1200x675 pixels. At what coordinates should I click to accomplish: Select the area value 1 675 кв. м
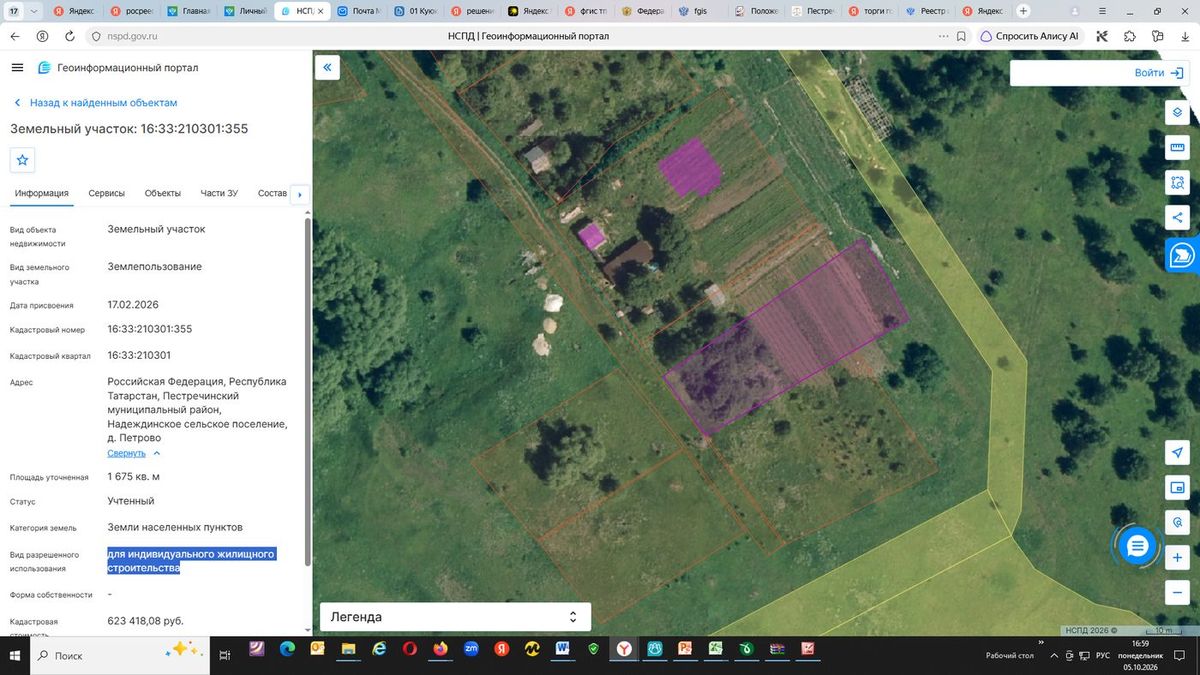point(134,476)
